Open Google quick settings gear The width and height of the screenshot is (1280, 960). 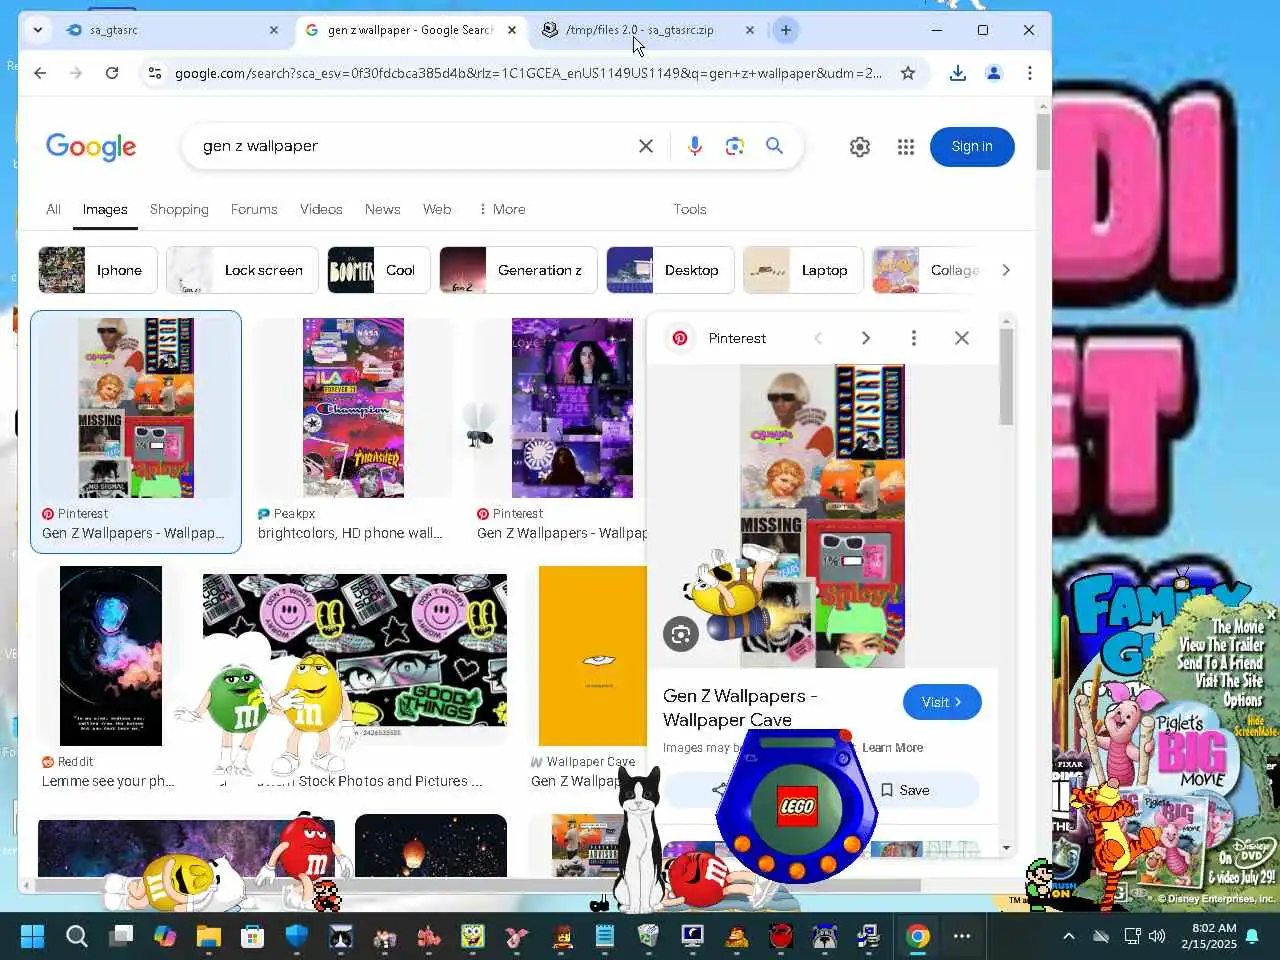tap(860, 147)
